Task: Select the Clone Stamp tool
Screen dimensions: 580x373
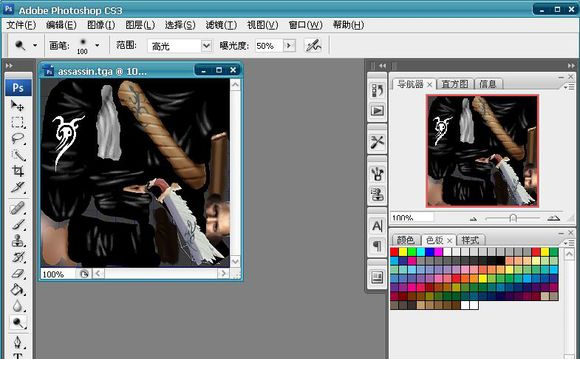Action: click(x=17, y=241)
